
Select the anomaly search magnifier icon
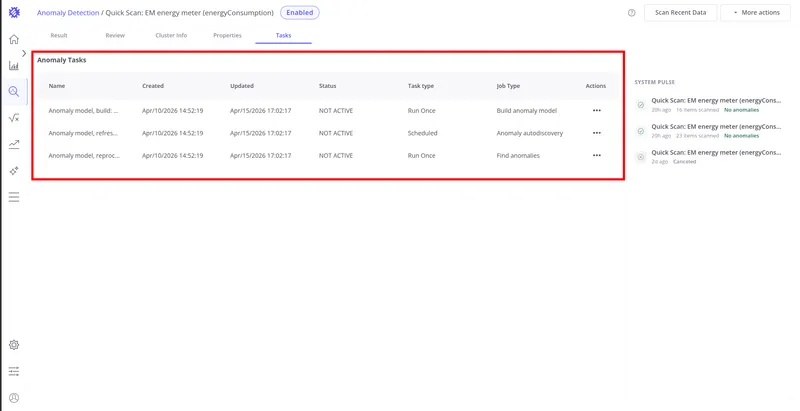coord(14,92)
